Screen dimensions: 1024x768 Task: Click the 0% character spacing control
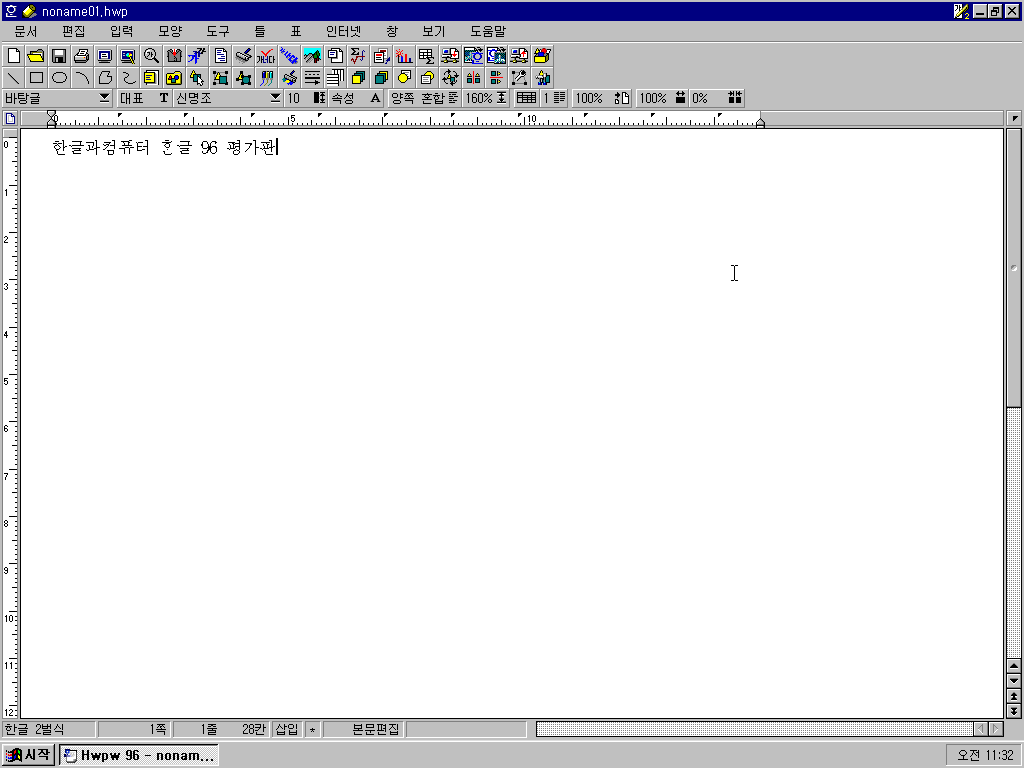point(717,98)
